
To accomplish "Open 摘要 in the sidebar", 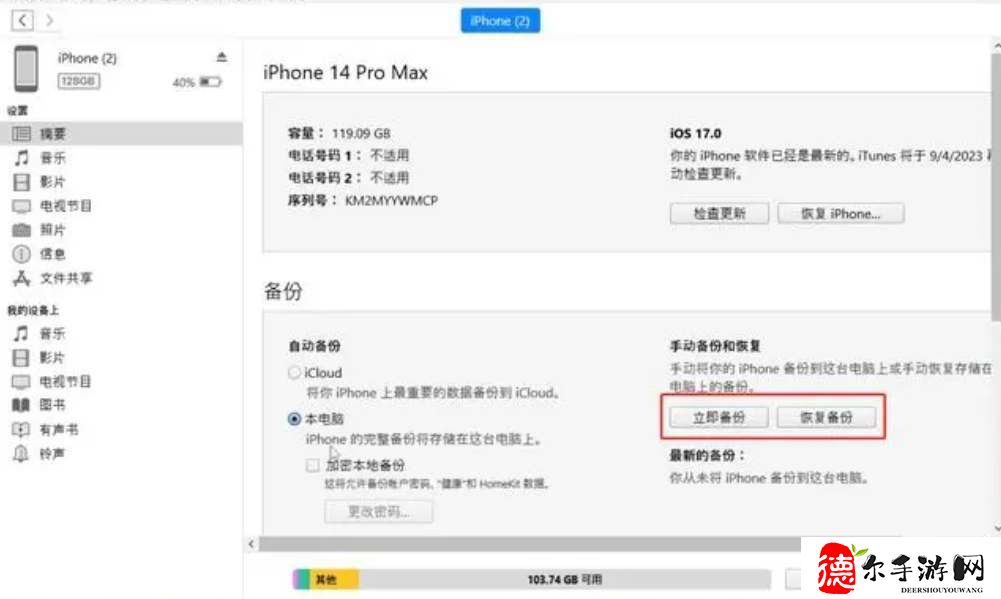I will tap(121, 133).
